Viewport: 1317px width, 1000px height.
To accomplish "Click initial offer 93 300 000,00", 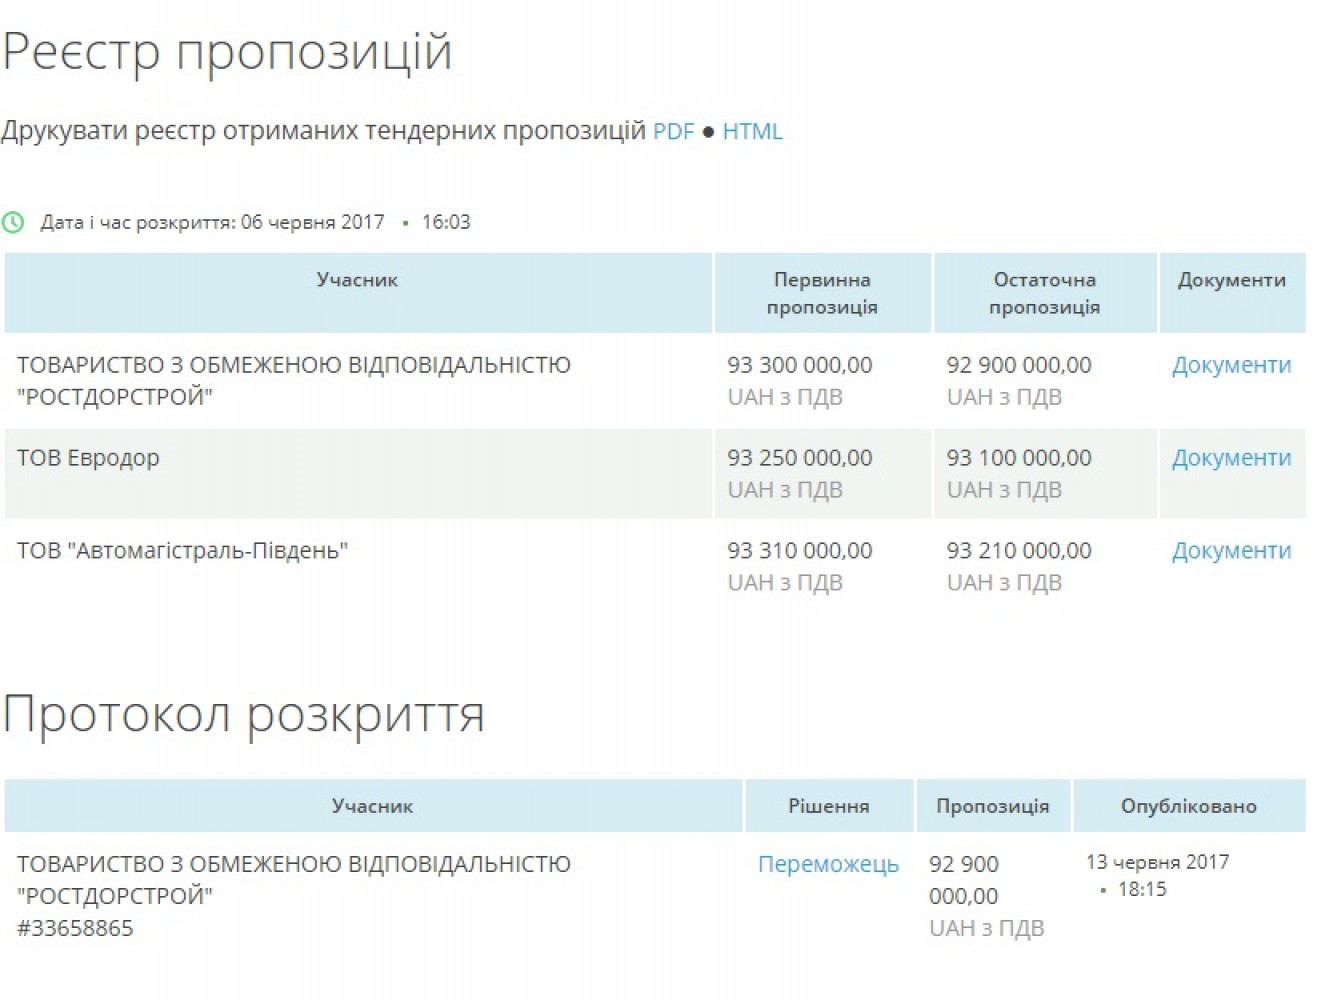I will tap(799, 365).
